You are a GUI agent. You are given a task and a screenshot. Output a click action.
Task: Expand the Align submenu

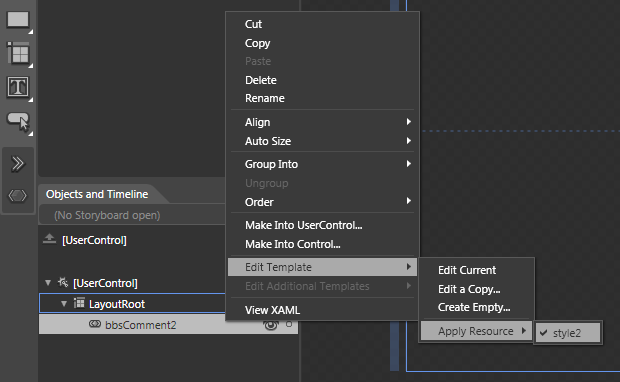tap(323, 122)
